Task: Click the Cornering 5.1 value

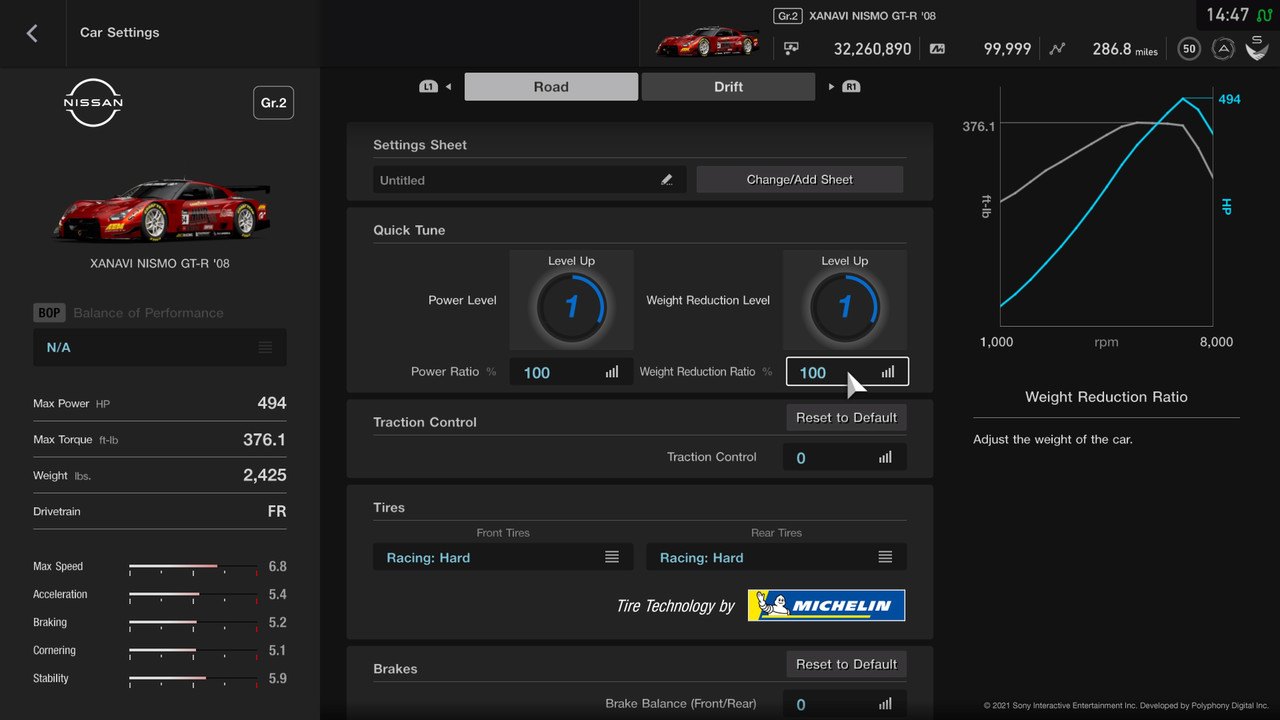Action: (x=277, y=650)
